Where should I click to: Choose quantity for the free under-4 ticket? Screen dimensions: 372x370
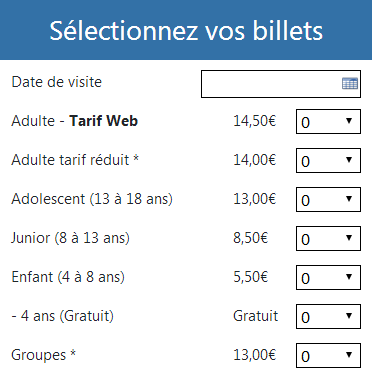pyautogui.click(x=328, y=316)
